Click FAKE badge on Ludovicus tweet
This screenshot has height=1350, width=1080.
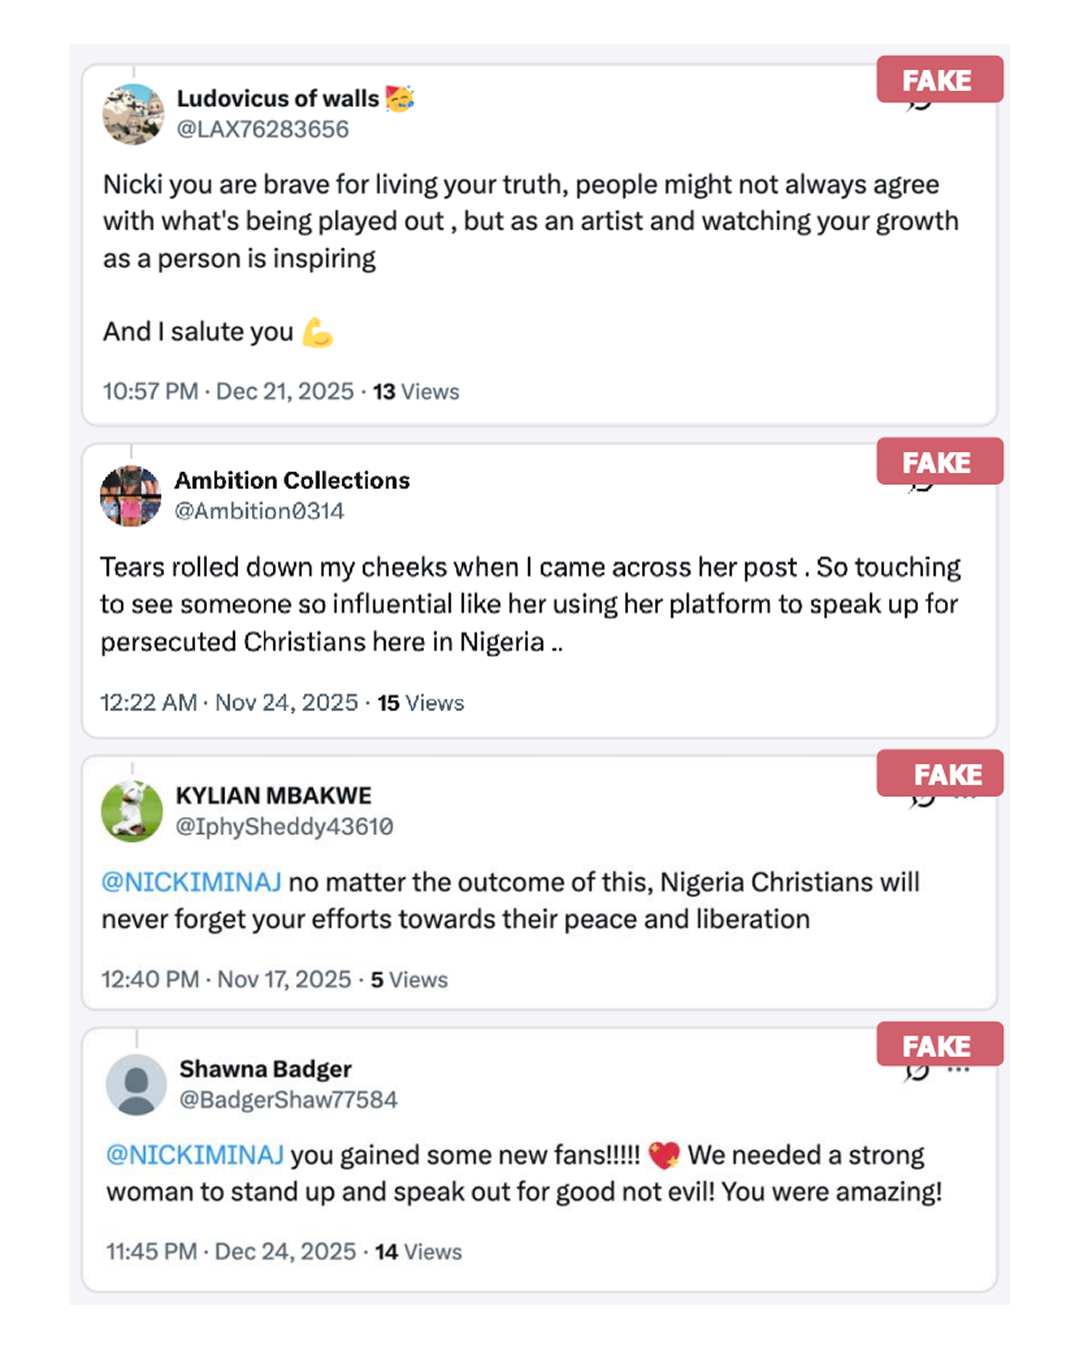coord(938,80)
